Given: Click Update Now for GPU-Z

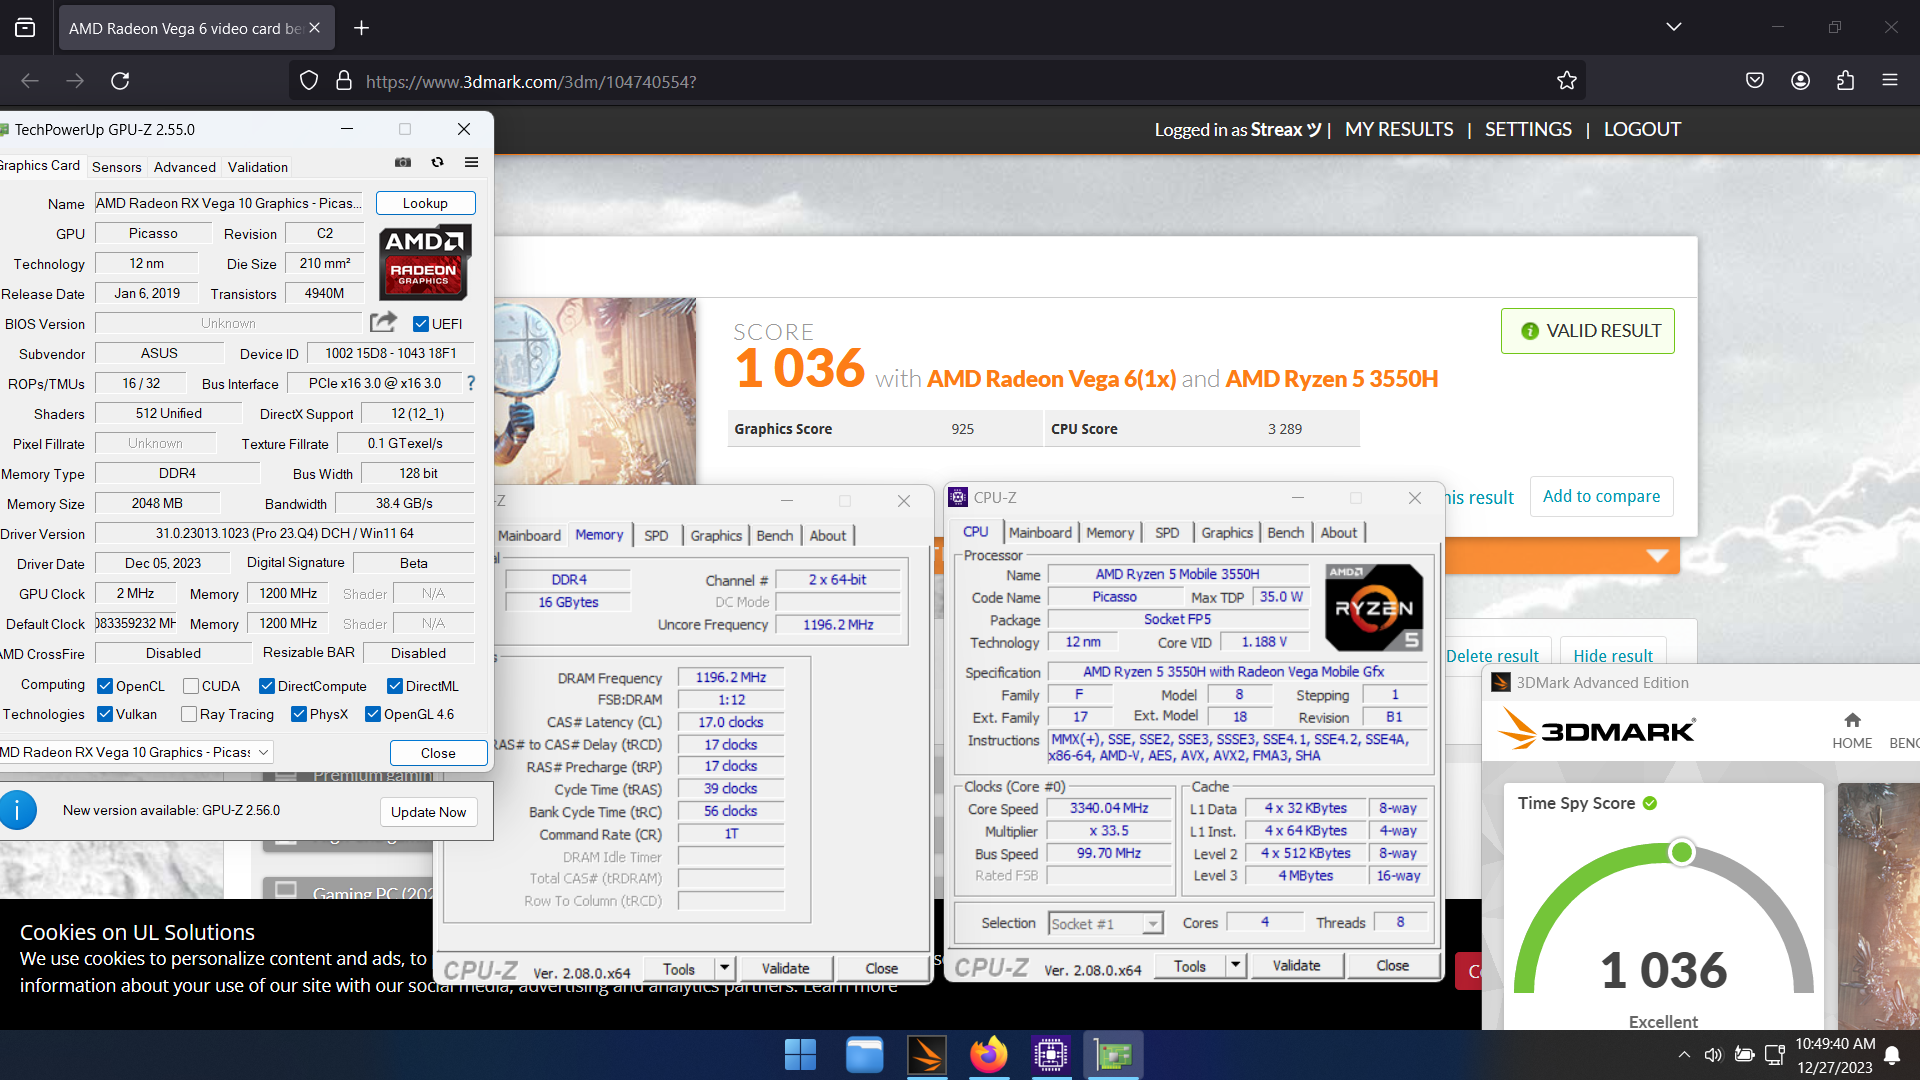Looking at the screenshot, I should click(x=428, y=812).
